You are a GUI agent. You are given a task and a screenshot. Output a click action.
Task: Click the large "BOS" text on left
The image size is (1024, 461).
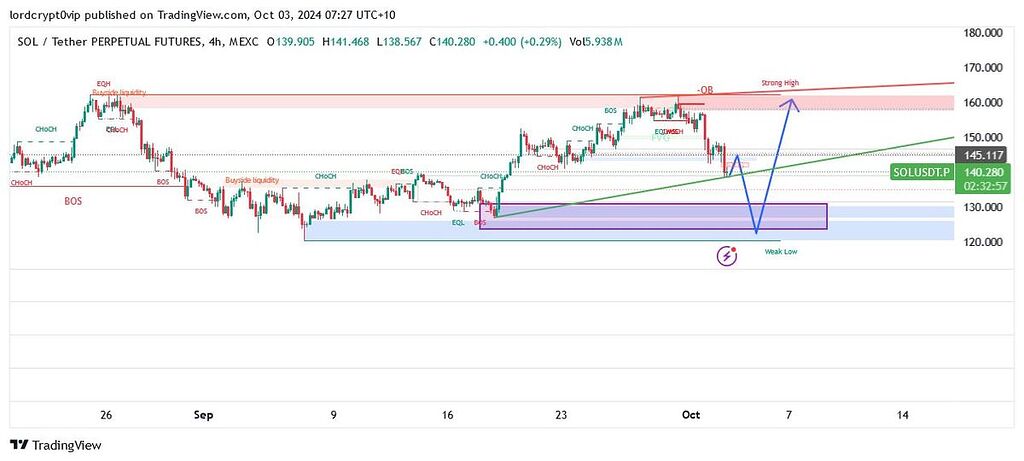(x=73, y=201)
